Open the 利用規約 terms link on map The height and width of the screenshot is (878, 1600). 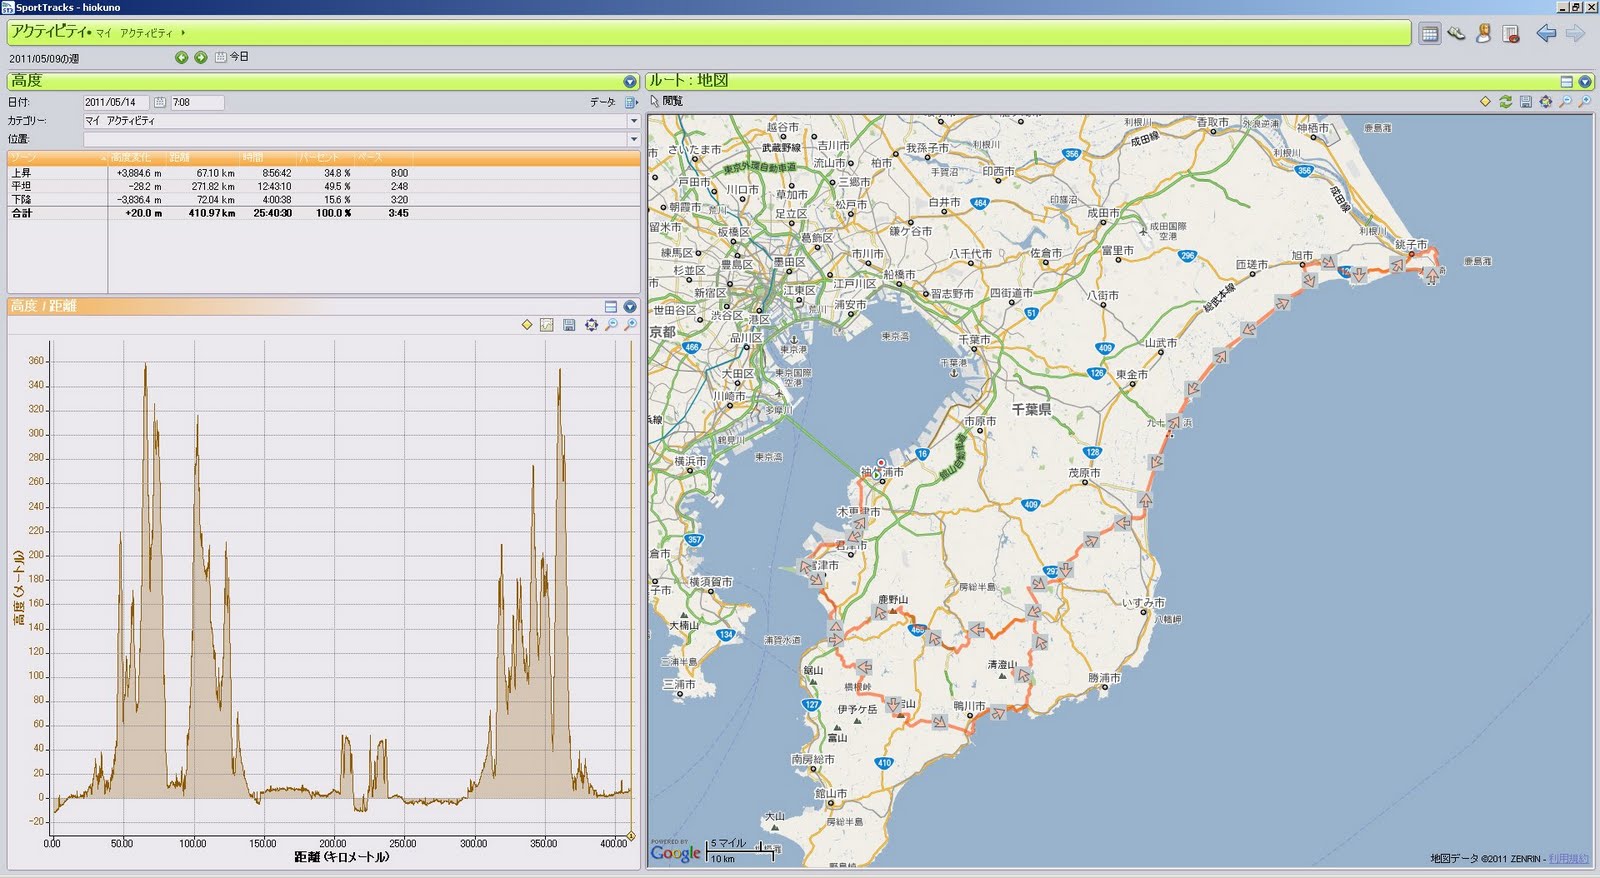(1569, 858)
